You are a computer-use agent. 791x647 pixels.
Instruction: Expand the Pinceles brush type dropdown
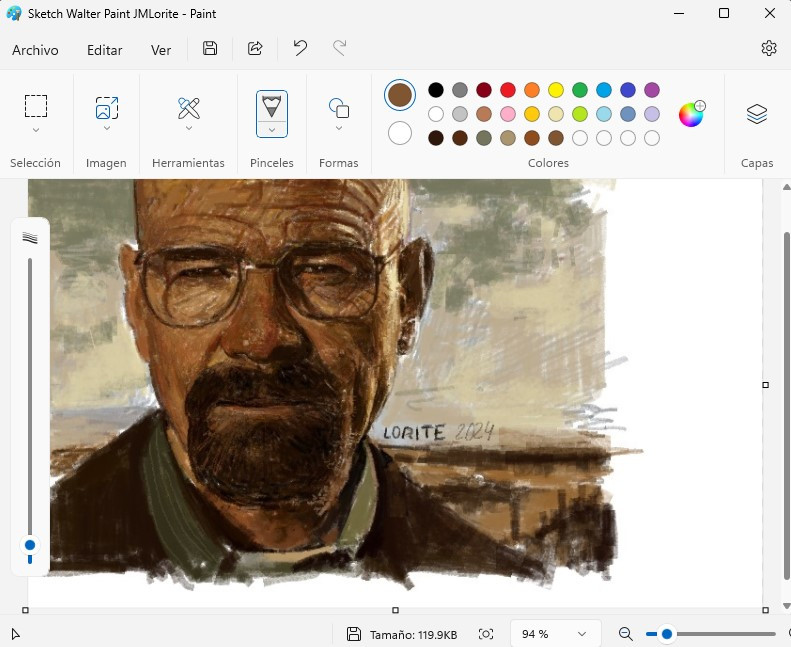pos(272,130)
